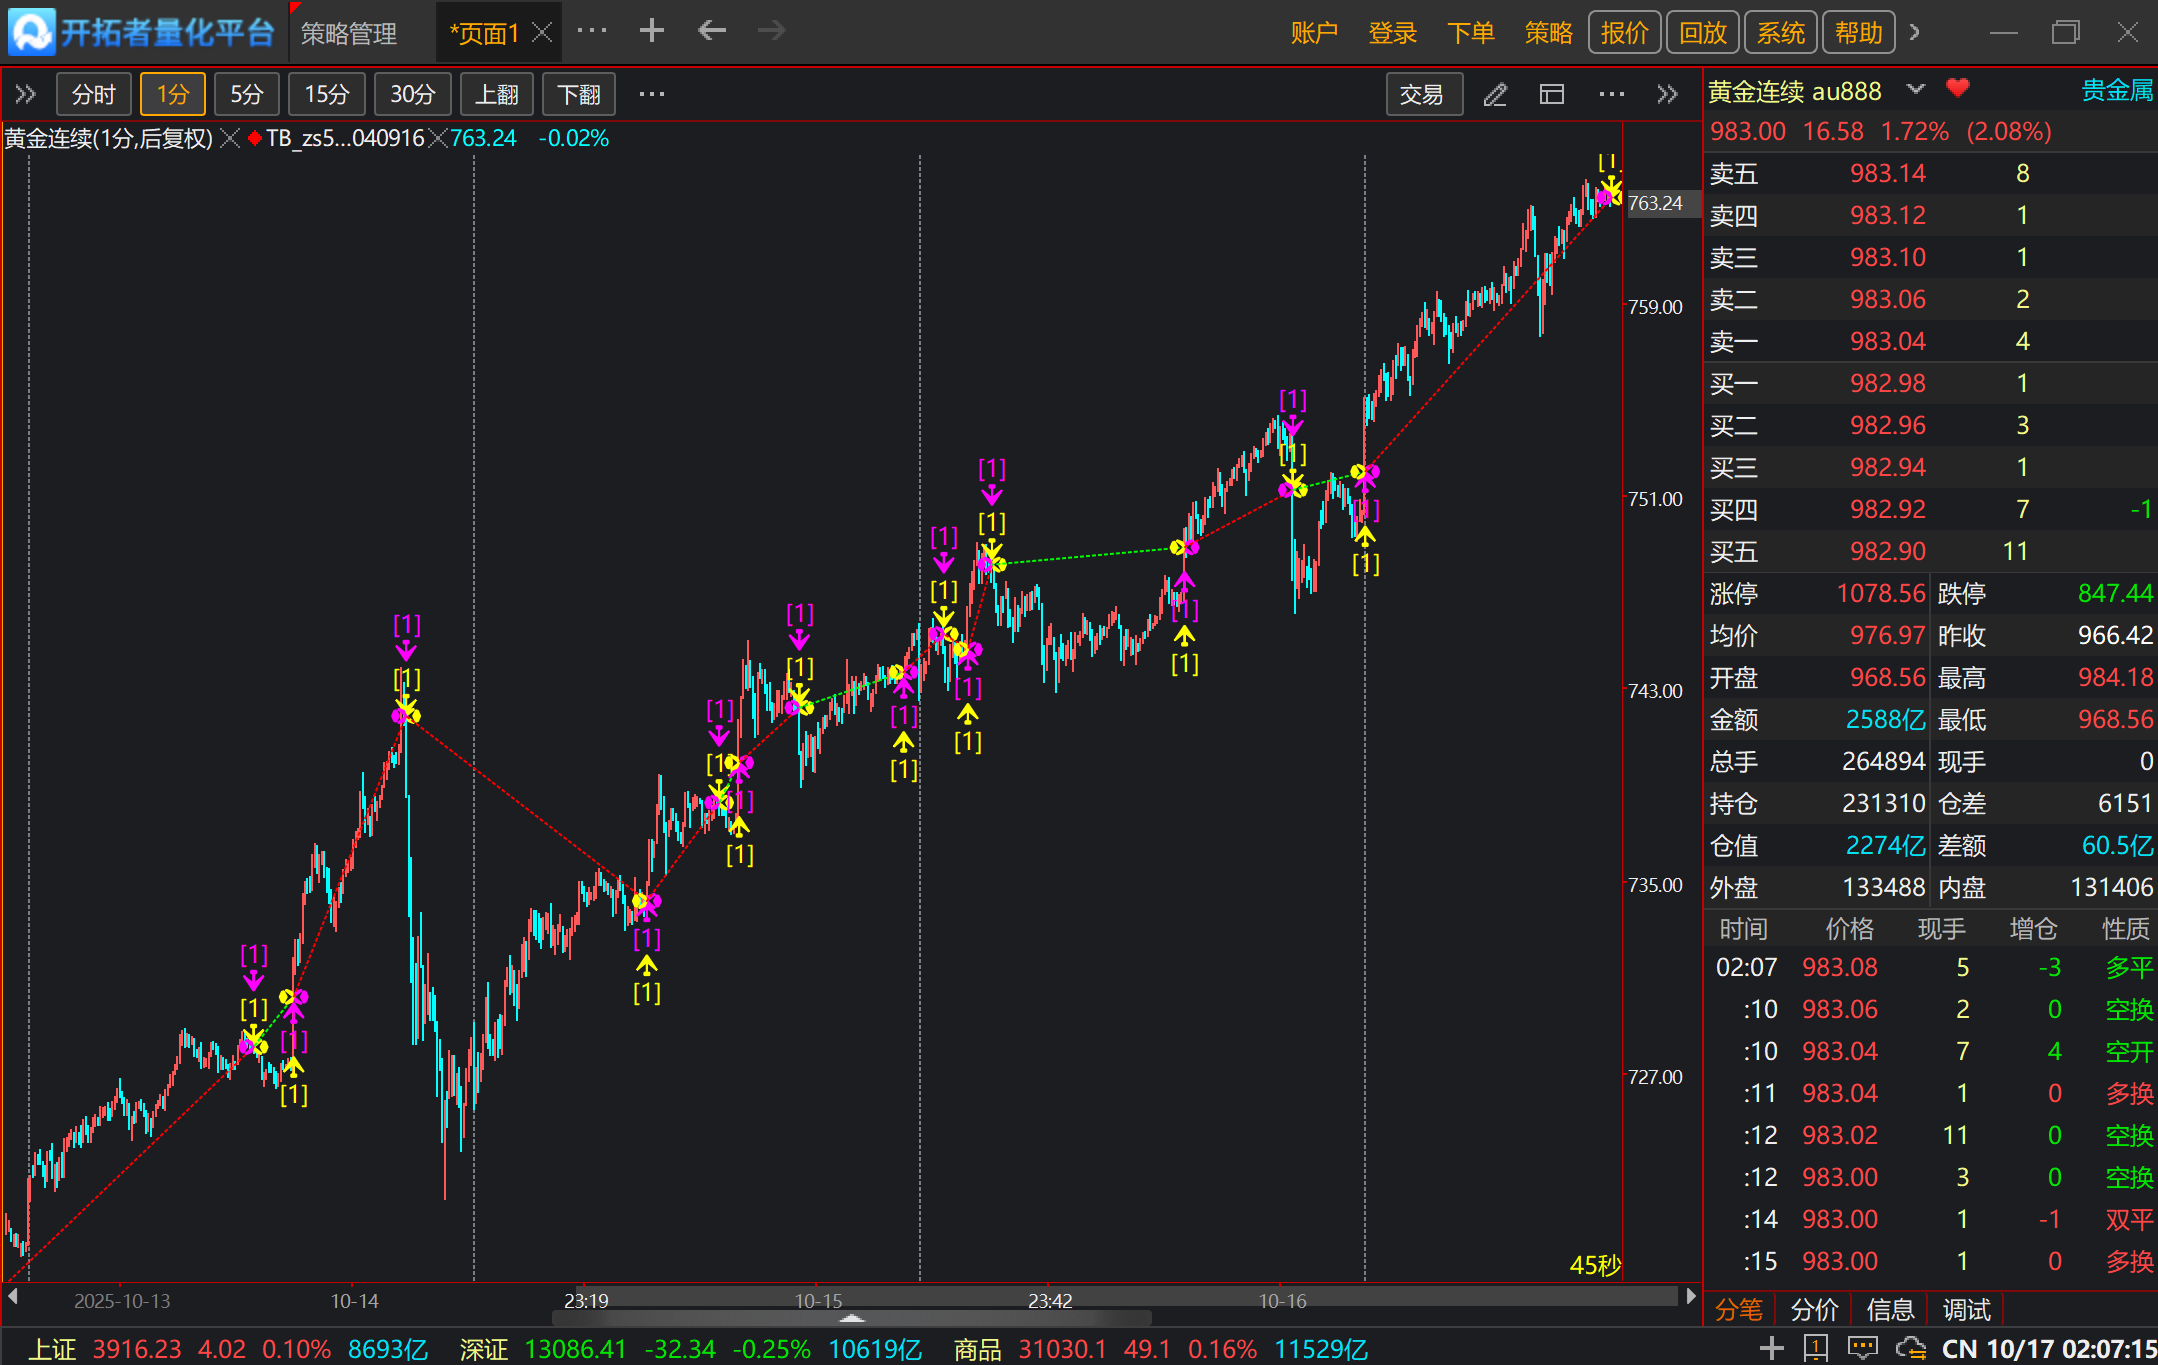Click the panel layout icon
This screenshot has height=1365, width=2158.
coord(1552,95)
